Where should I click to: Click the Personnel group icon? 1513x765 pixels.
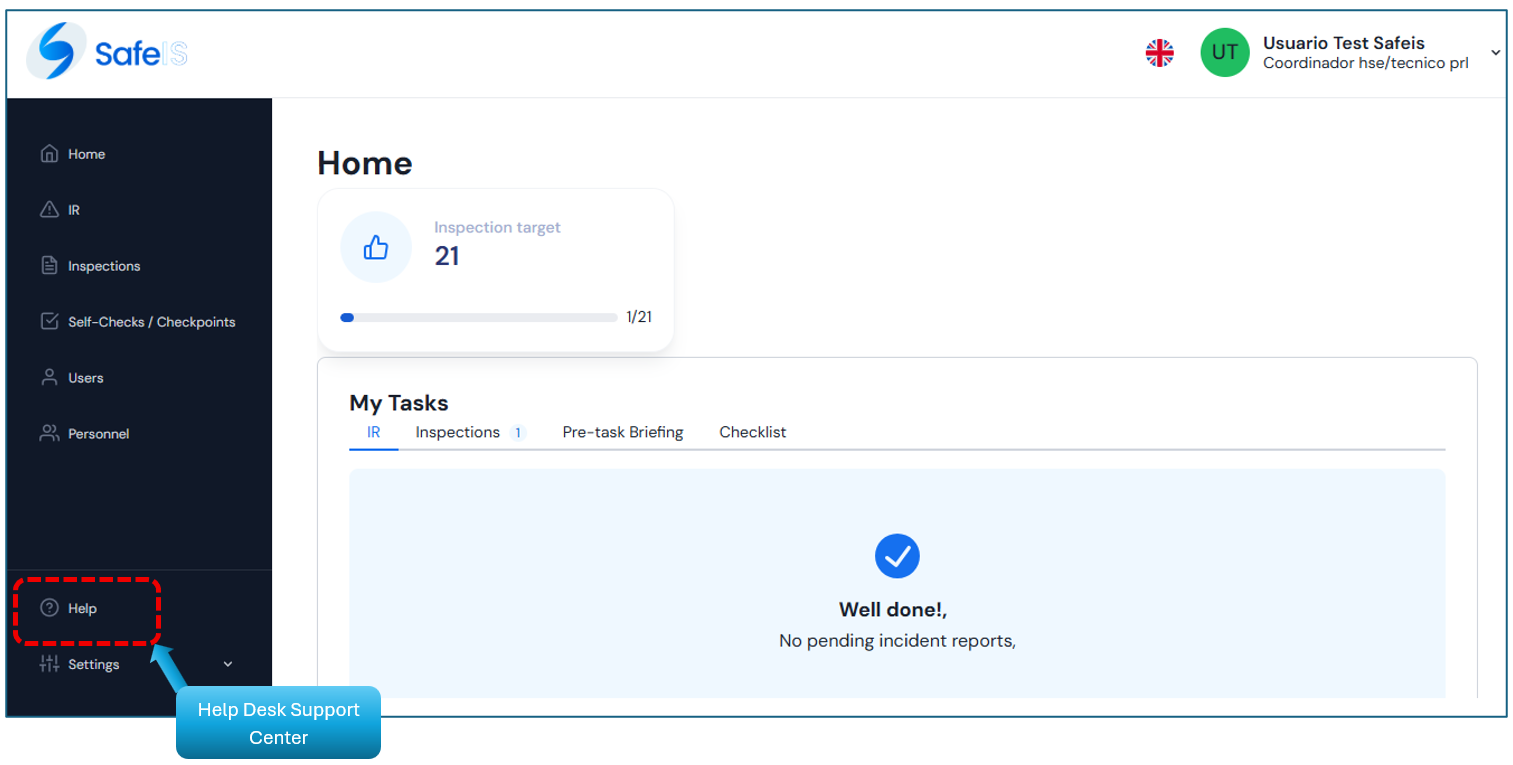(x=49, y=434)
